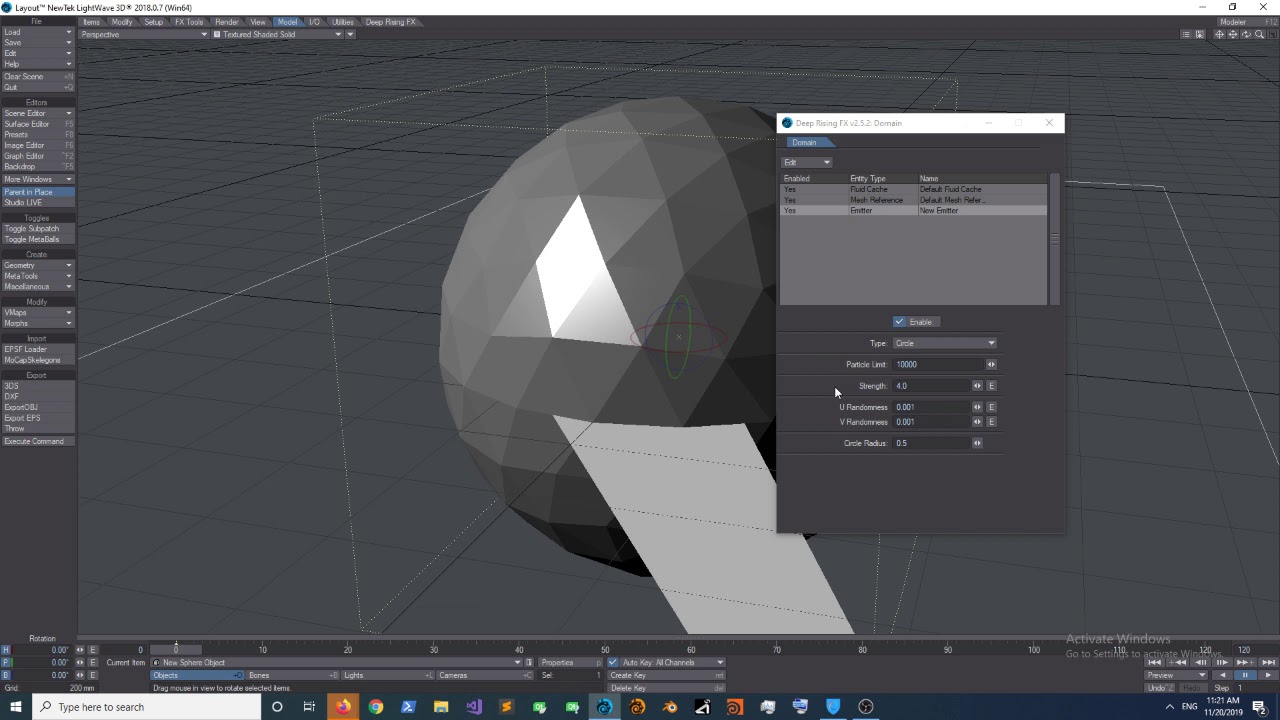Image resolution: width=1280 pixels, height=720 pixels.
Task: Expand the Geometry create dropdown
Action: 38,265
